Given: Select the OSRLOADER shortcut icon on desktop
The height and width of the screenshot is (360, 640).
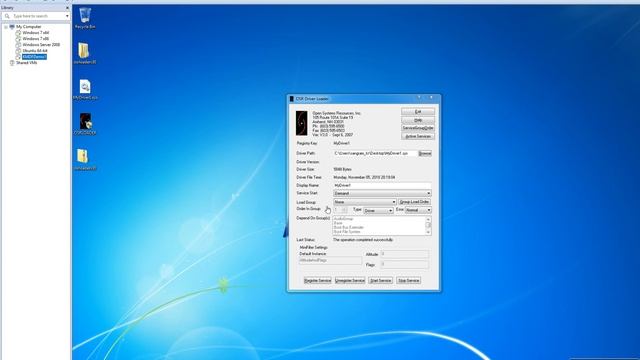Looking at the screenshot, I should pyautogui.click(x=85, y=124).
